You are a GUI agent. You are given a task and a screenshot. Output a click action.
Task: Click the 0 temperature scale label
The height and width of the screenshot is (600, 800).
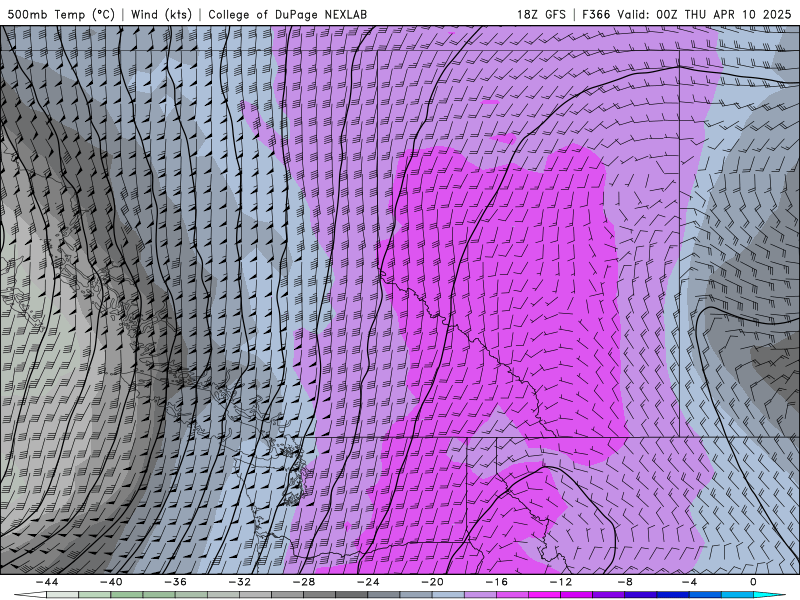click(x=754, y=582)
